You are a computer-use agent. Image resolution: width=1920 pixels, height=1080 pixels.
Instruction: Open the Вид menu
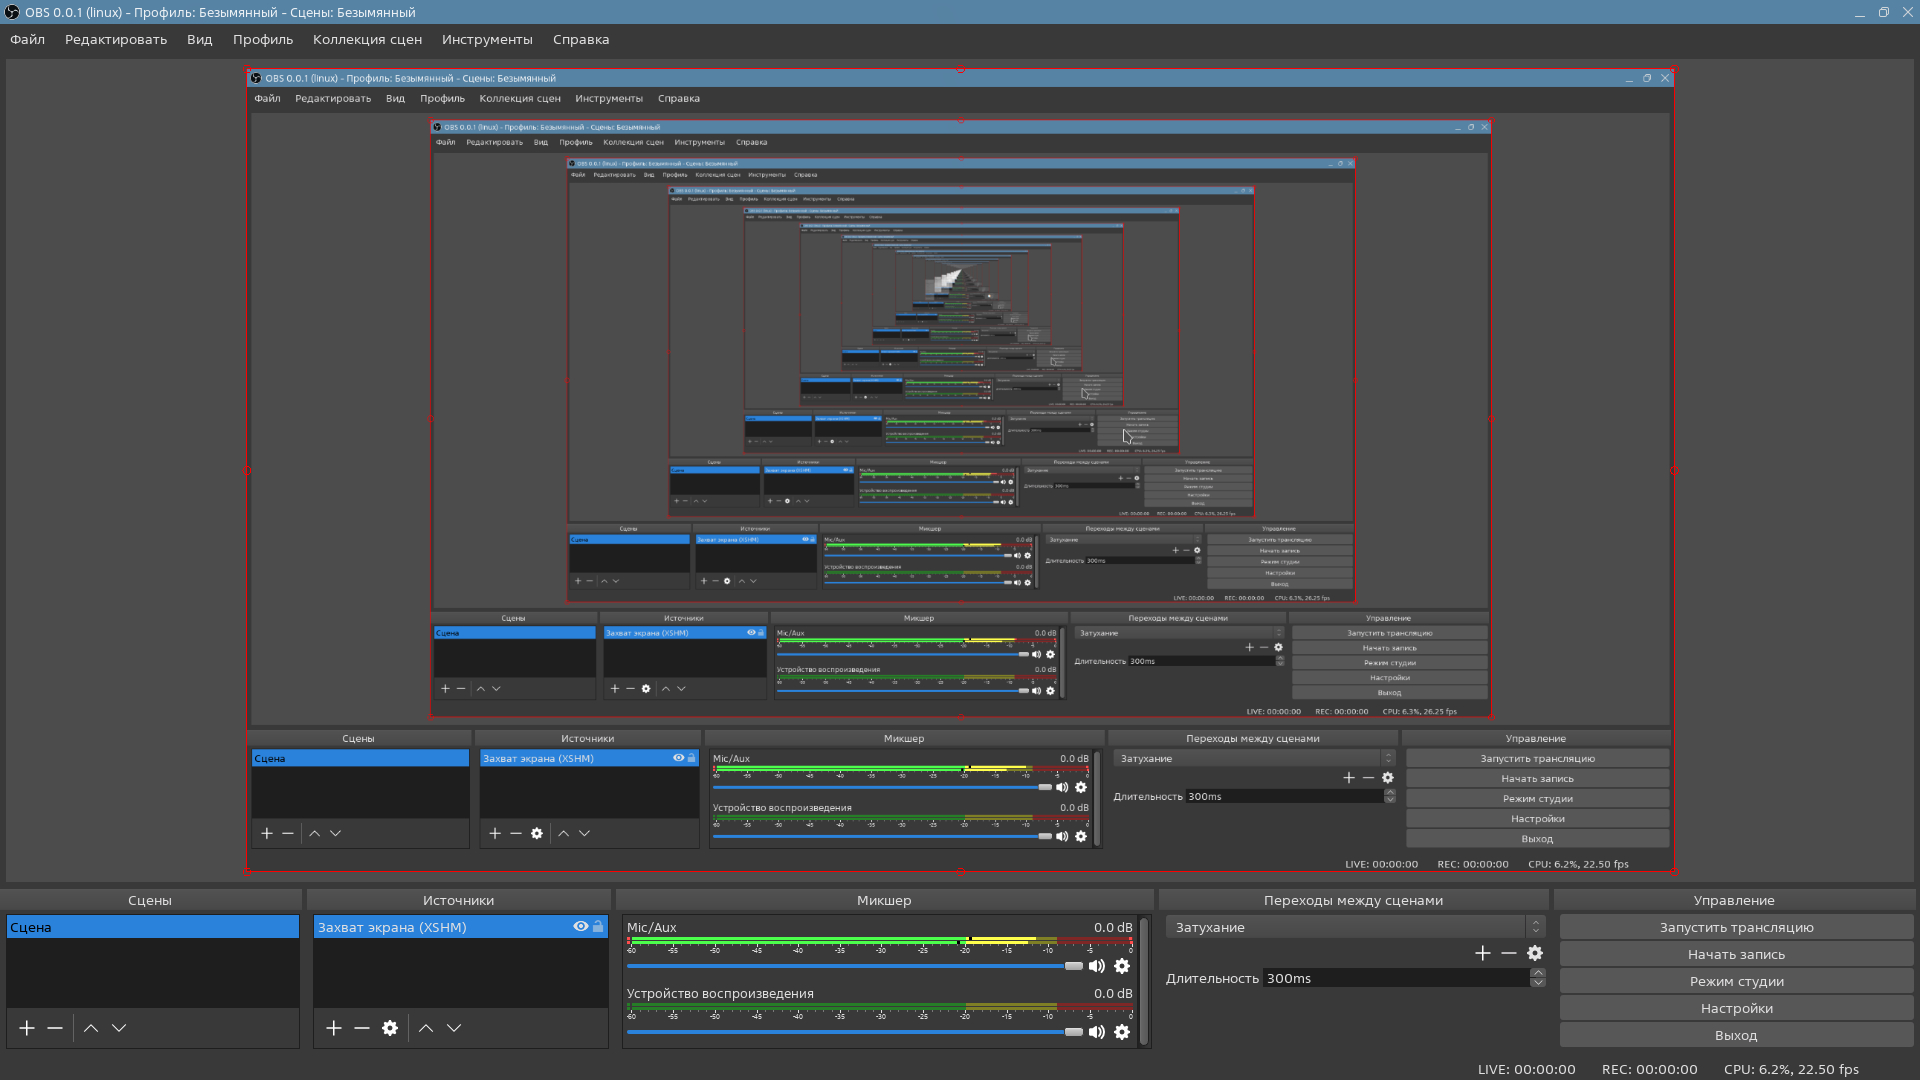(199, 40)
